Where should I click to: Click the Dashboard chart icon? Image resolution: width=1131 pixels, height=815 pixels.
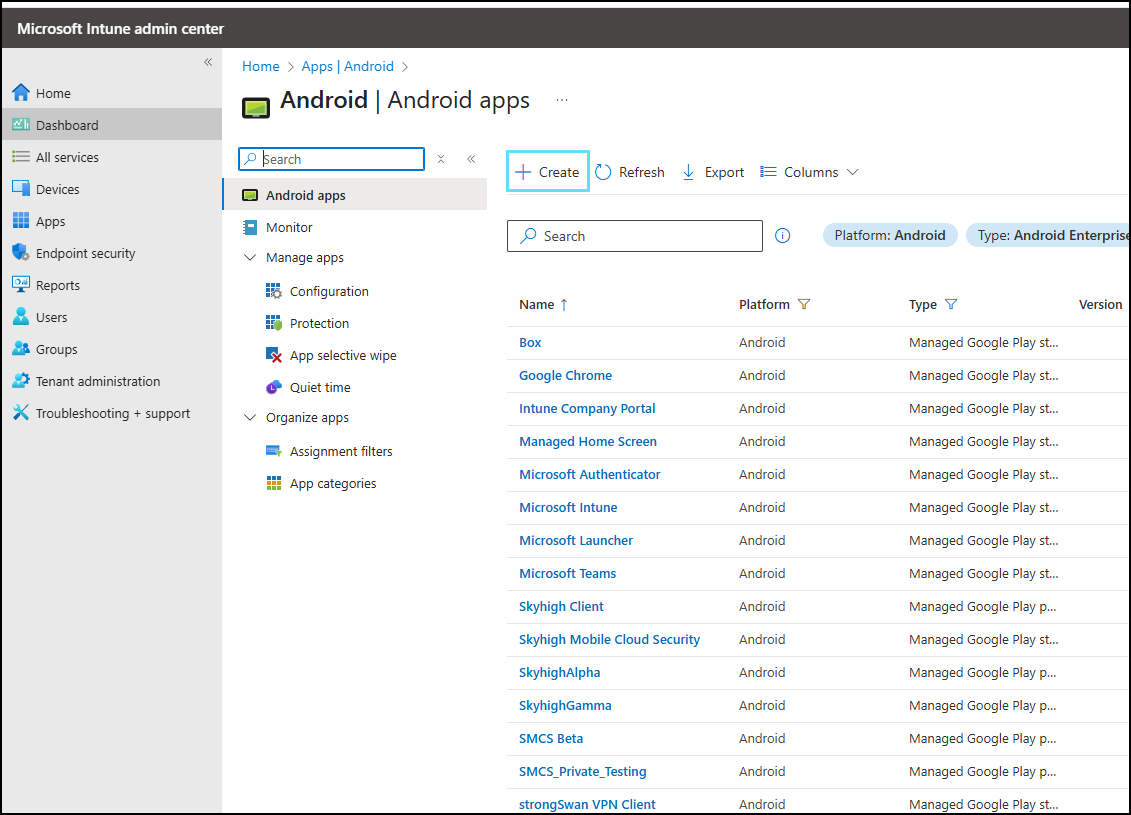21,125
